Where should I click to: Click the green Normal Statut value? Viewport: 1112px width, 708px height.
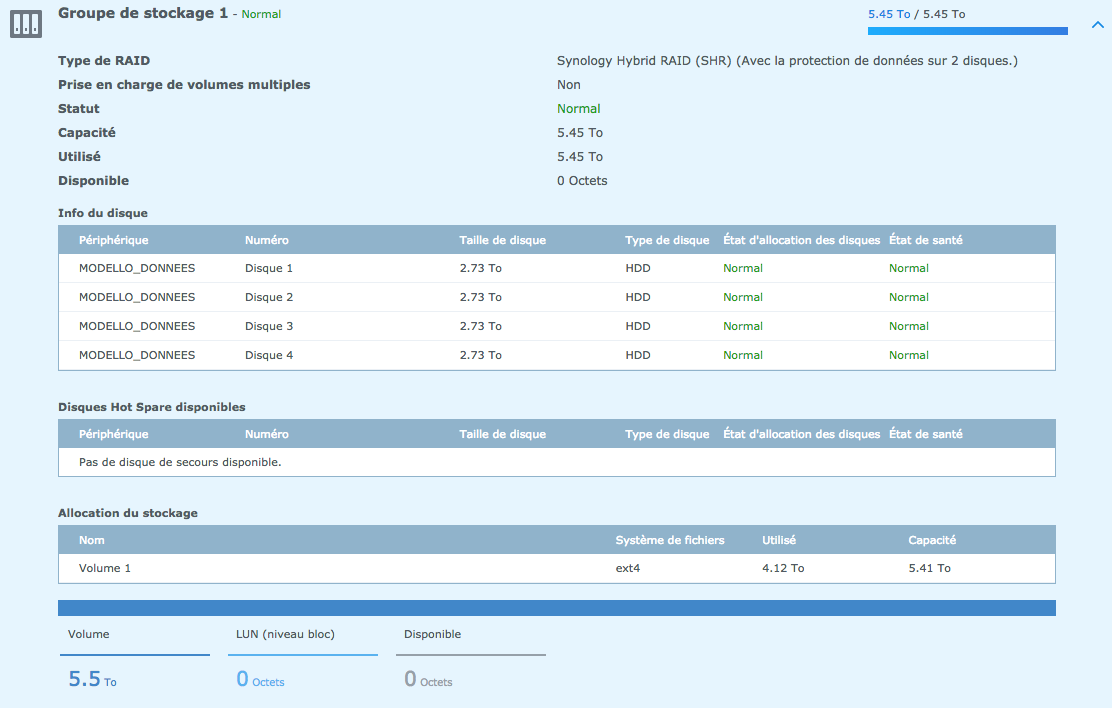pyautogui.click(x=579, y=109)
